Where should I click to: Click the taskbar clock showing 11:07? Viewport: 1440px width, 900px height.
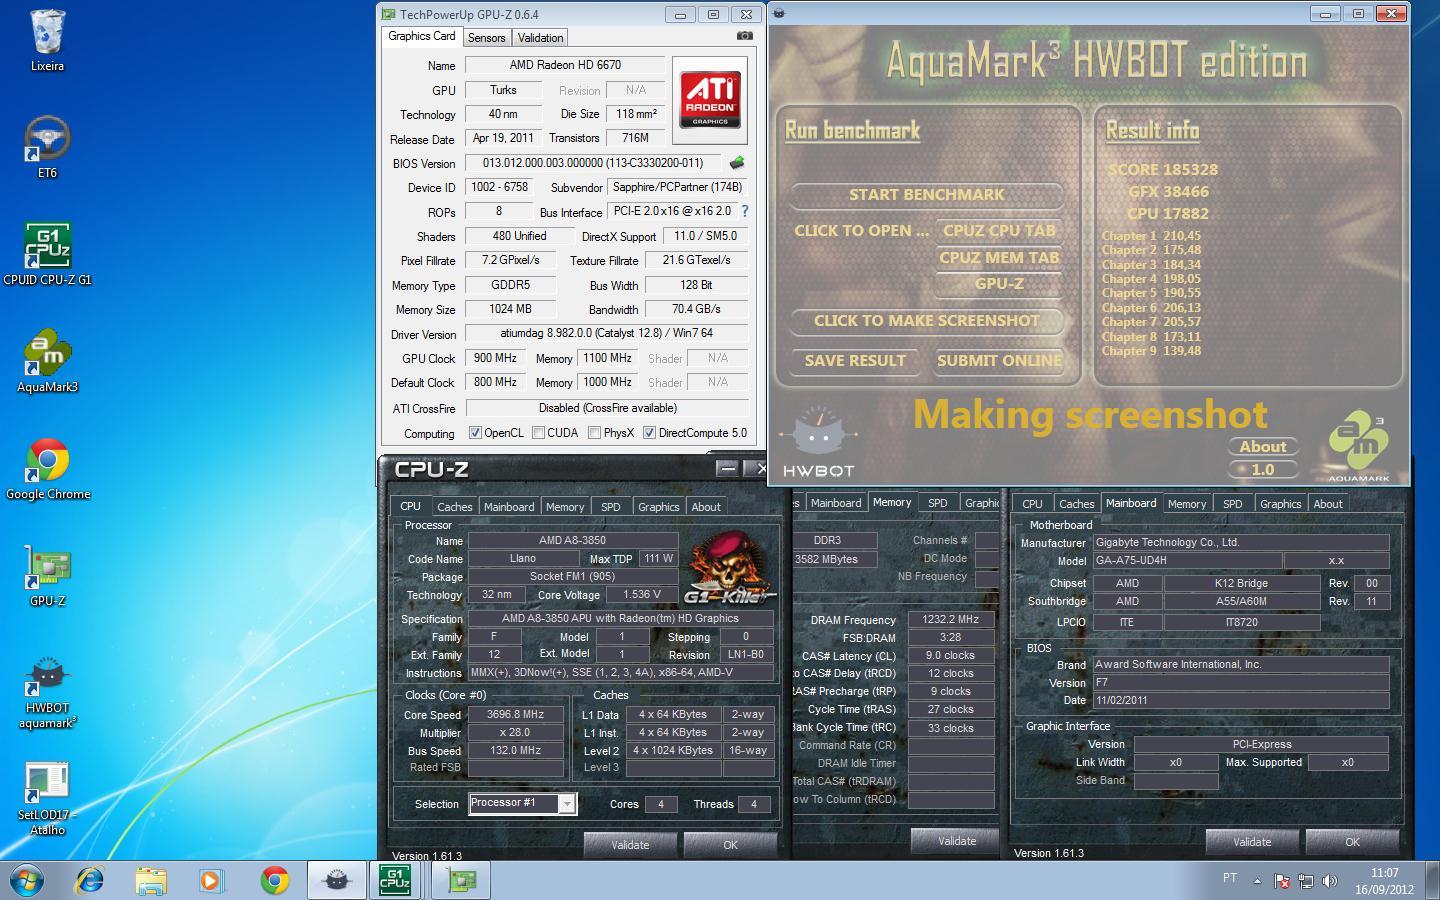pyautogui.click(x=1384, y=881)
